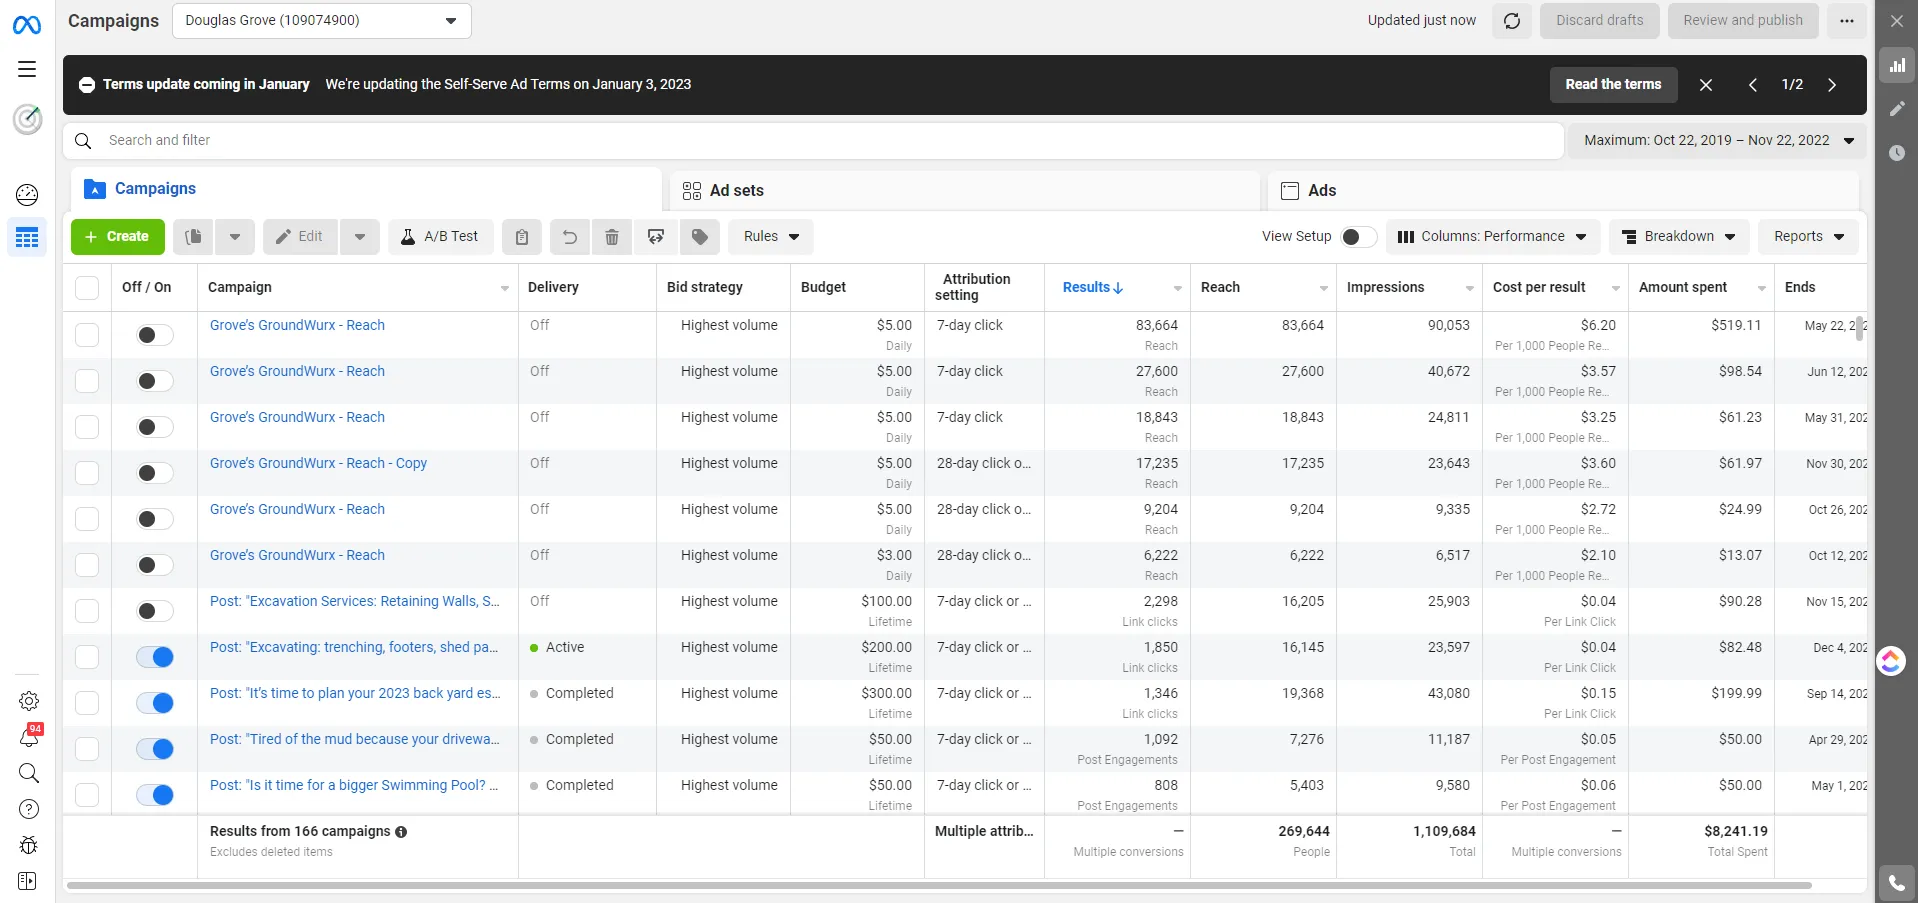Turn on the Grove's GroundWurx - Reach - Copy campaign

click(155, 473)
